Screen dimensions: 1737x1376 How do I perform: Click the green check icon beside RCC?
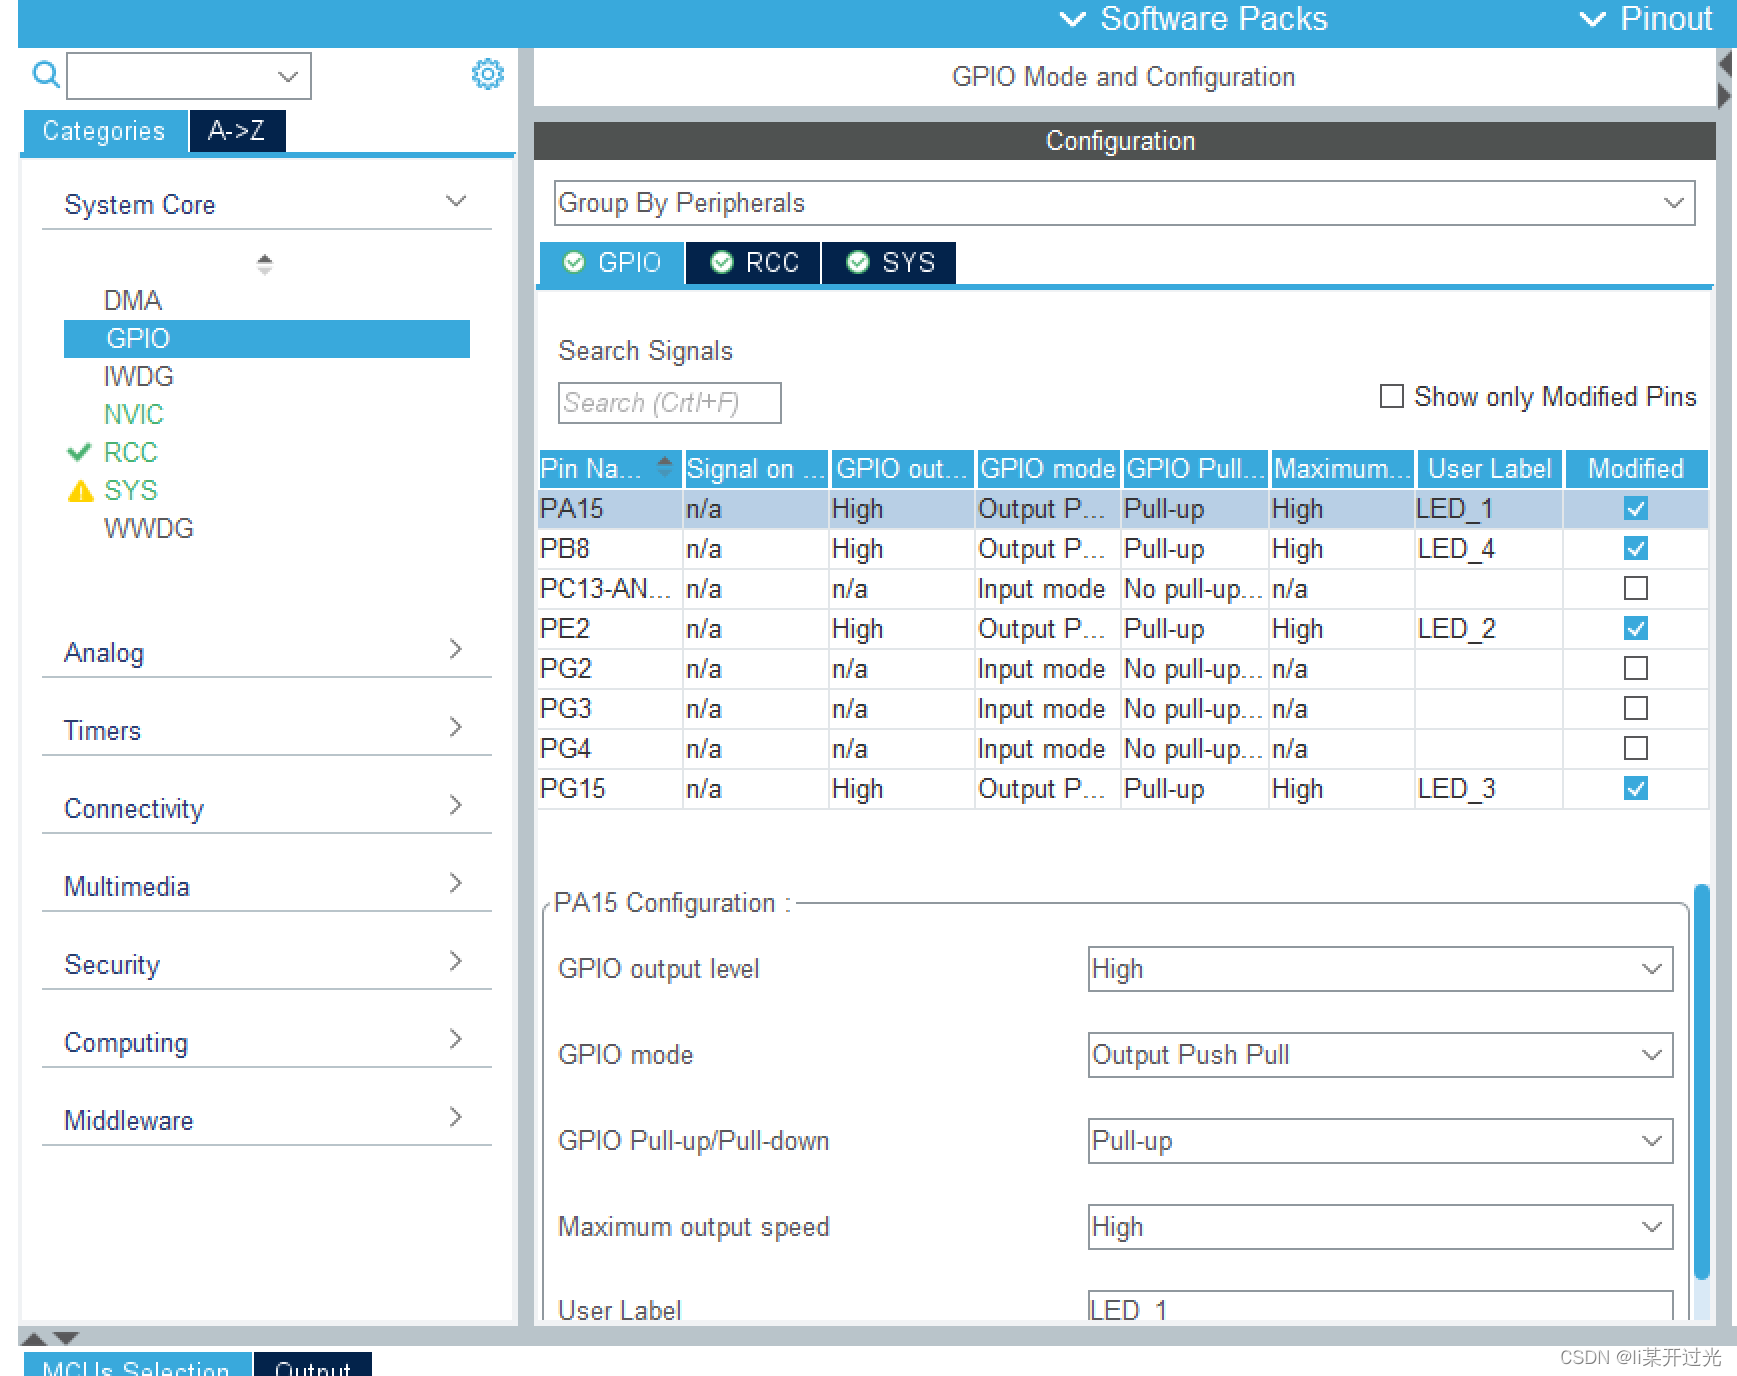[79, 452]
